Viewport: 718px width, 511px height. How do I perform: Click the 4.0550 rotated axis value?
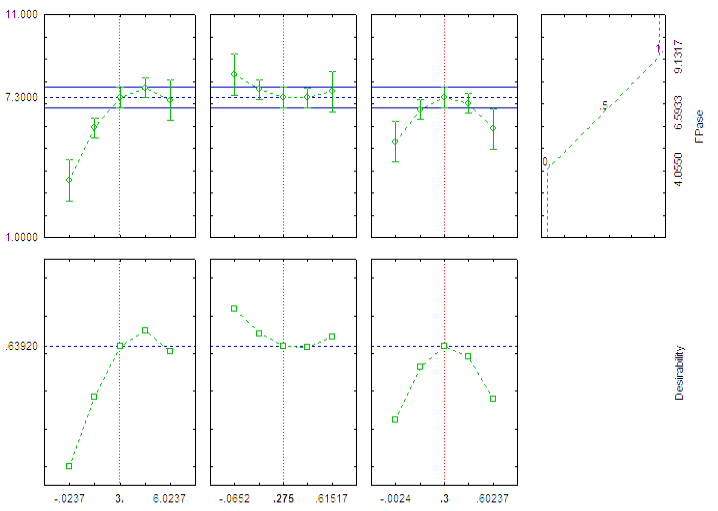(x=678, y=169)
